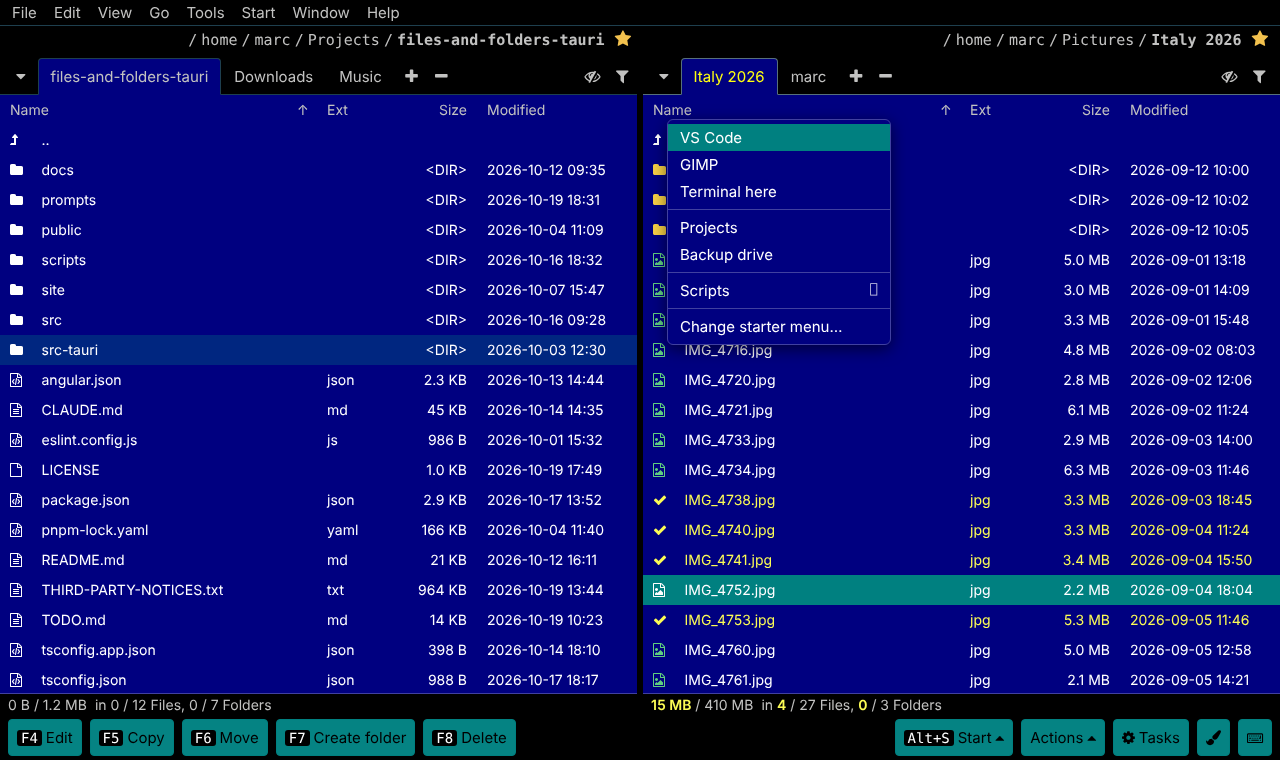
Task: Open the filter in the left pane
Action: [622, 76]
